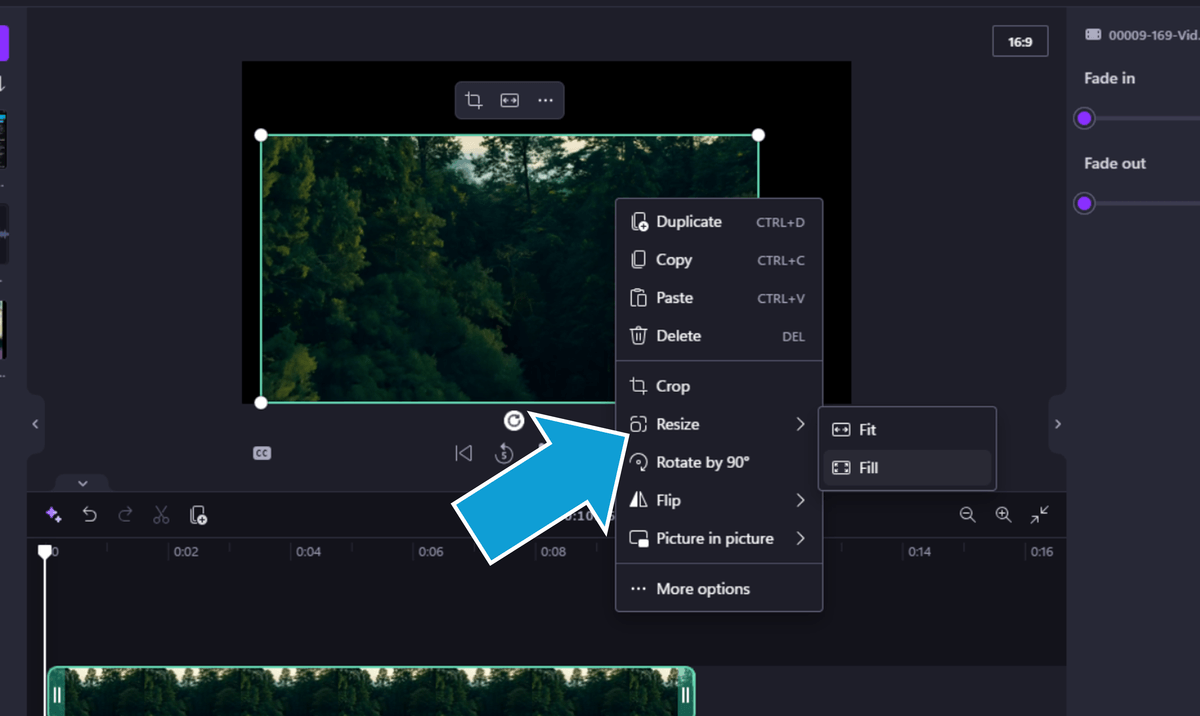Viewport: 1200px width, 716px height.
Task: Click the fit-to-timeline arrows icon near zoom controls
Action: pos(1039,514)
